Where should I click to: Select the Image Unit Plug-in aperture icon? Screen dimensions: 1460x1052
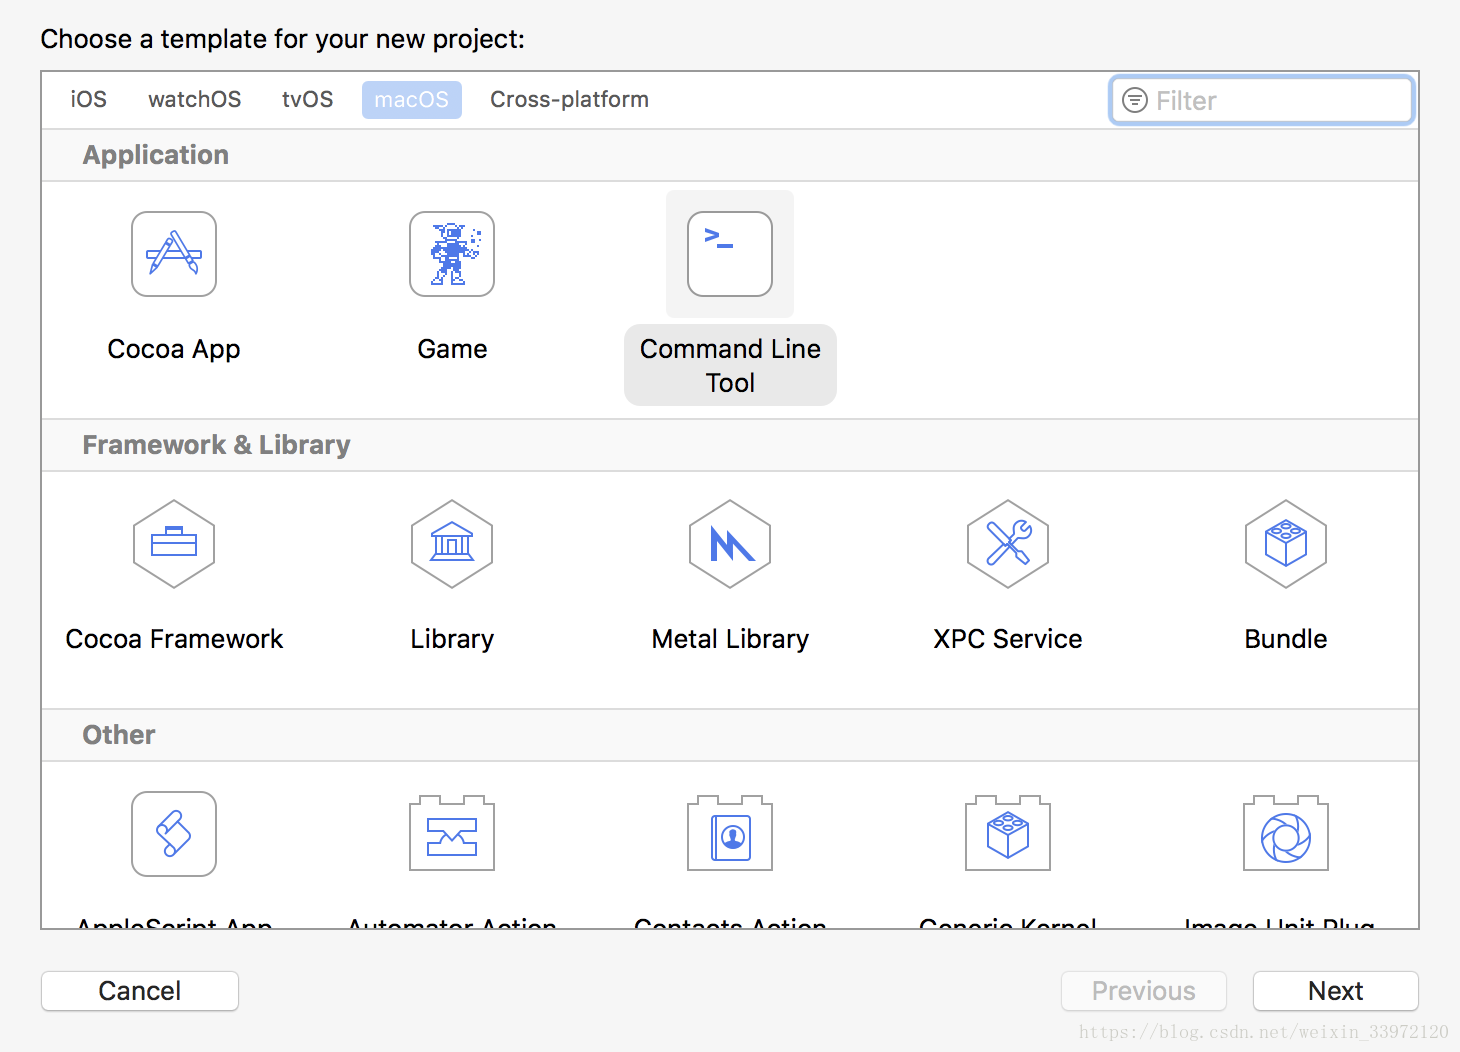pyautogui.click(x=1286, y=834)
